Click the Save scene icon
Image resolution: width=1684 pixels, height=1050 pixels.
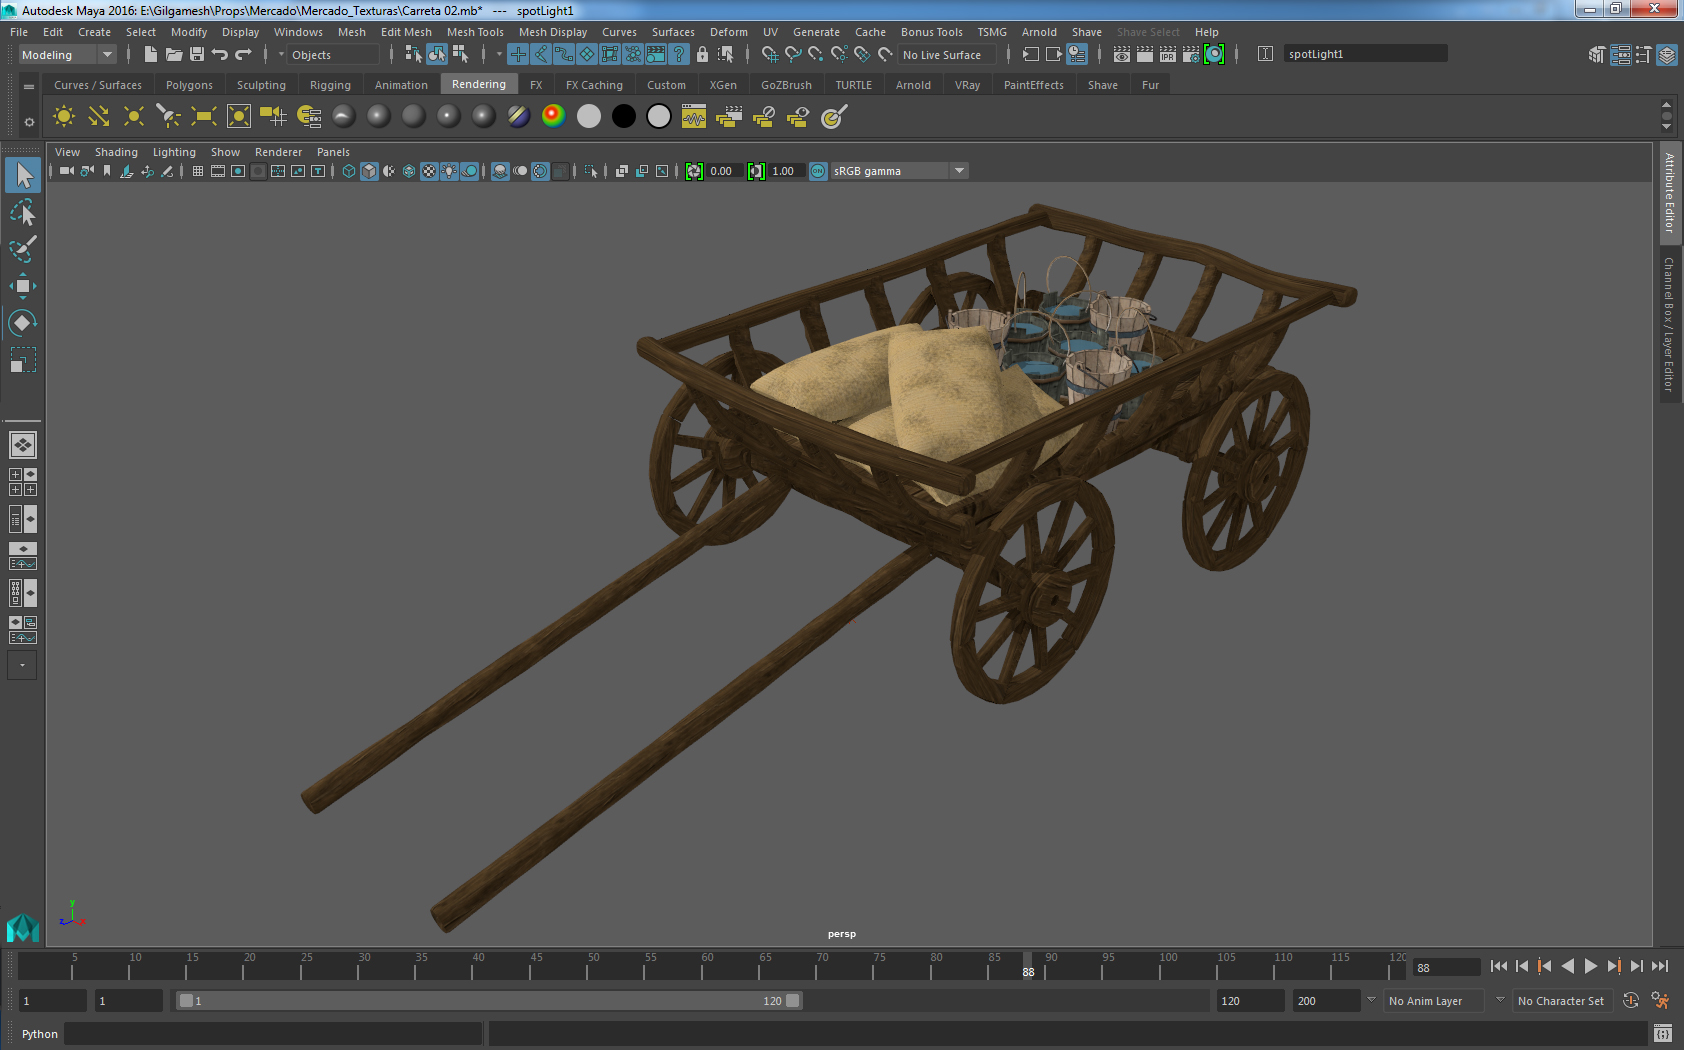click(x=197, y=55)
